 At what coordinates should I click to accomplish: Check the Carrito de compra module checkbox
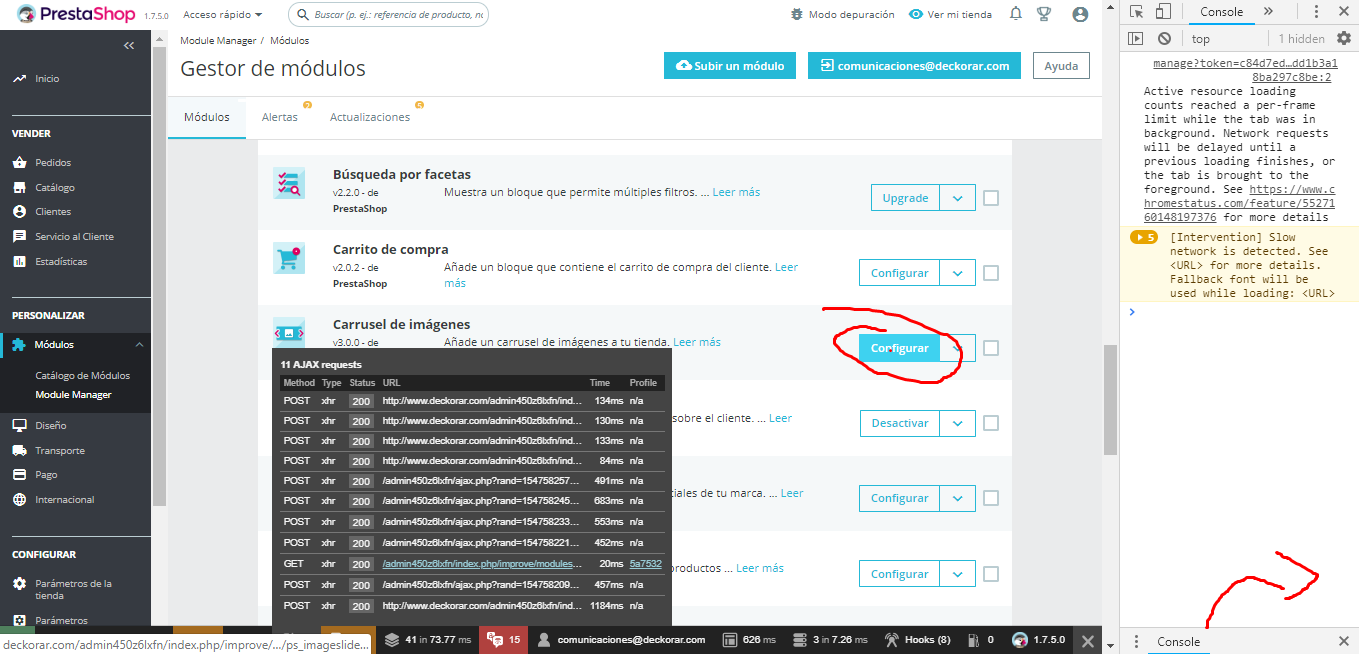(x=991, y=273)
